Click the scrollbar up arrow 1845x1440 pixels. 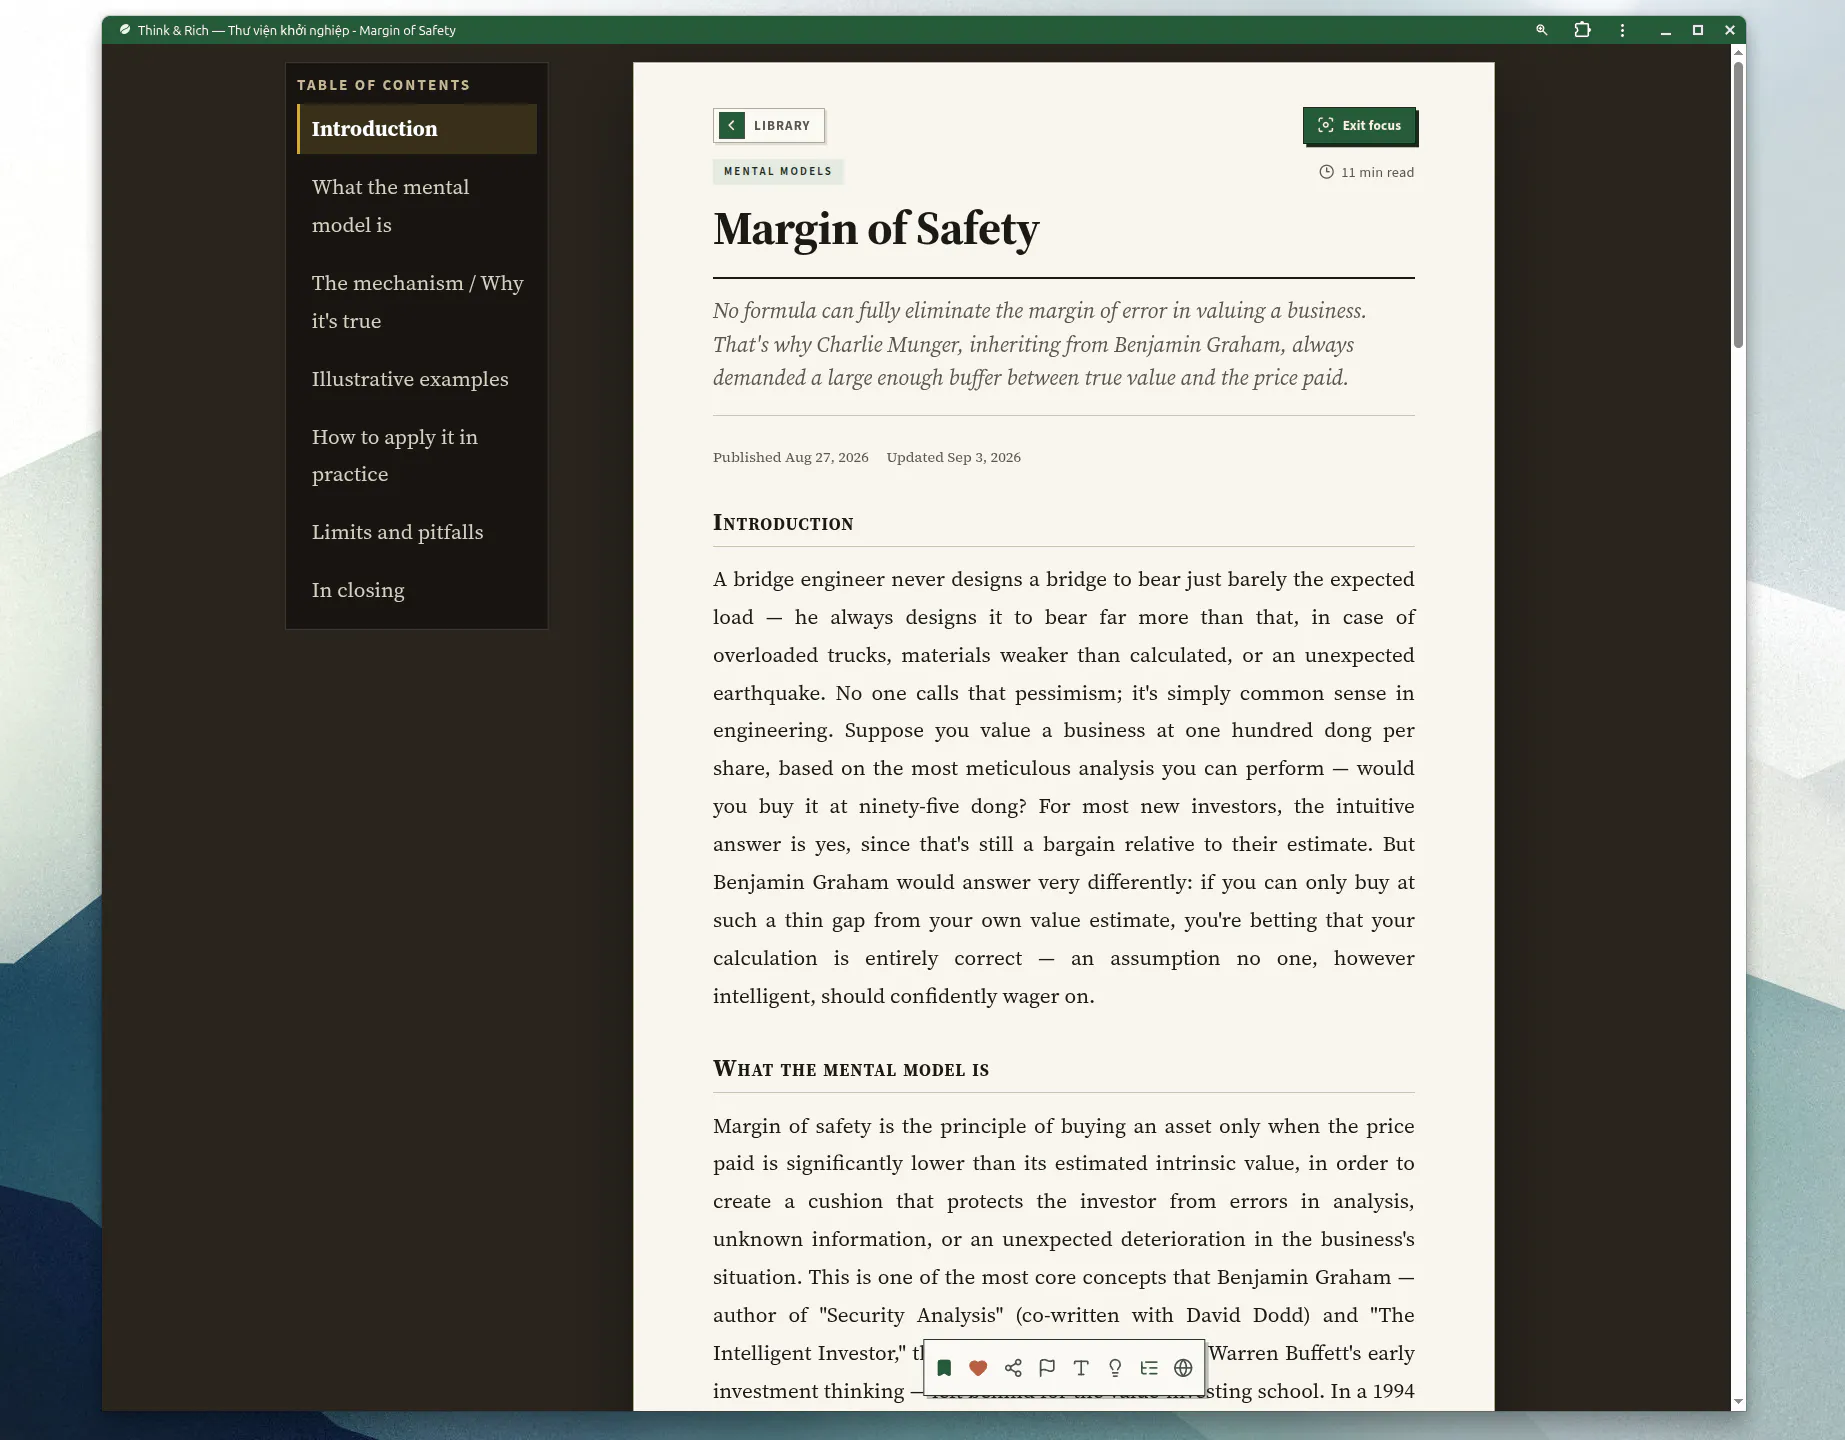(1738, 52)
